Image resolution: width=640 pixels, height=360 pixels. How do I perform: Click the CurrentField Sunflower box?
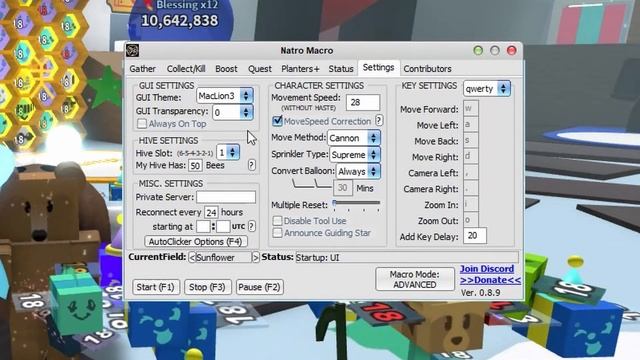click(x=224, y=258)
